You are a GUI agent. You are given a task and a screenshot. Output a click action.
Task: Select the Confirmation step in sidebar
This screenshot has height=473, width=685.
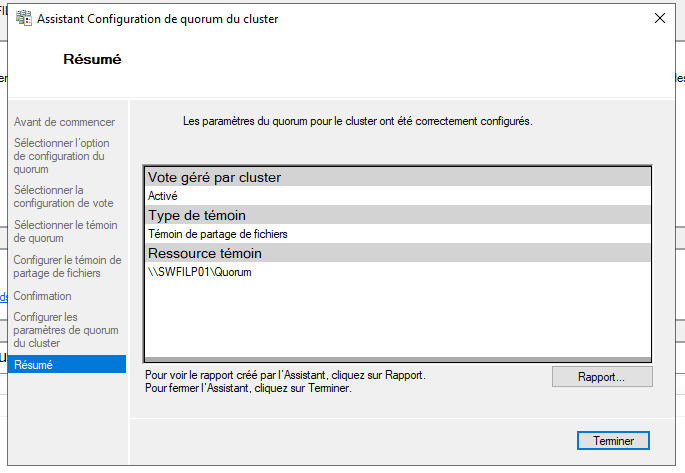[42, 296]
